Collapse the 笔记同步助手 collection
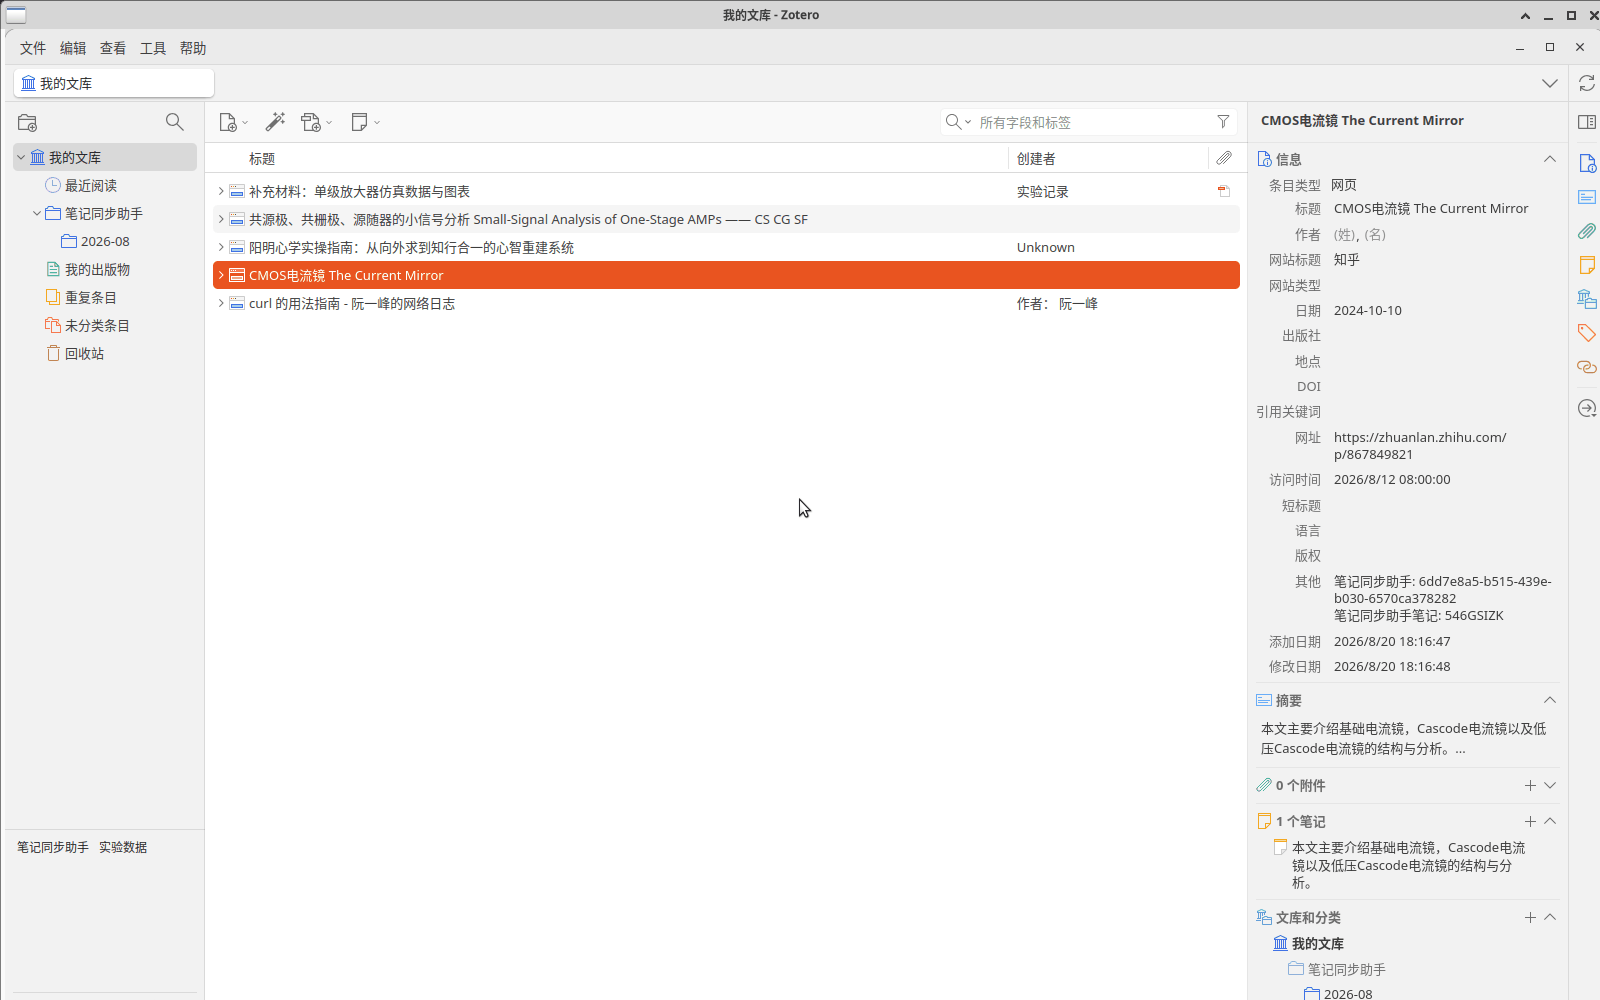This screenshot has width=1600, height=1000. (x=37, y=213)
